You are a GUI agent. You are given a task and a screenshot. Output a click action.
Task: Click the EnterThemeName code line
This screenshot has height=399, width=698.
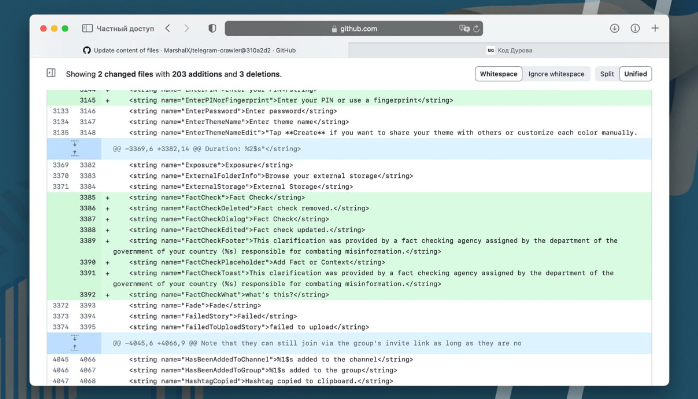(239, 122)
